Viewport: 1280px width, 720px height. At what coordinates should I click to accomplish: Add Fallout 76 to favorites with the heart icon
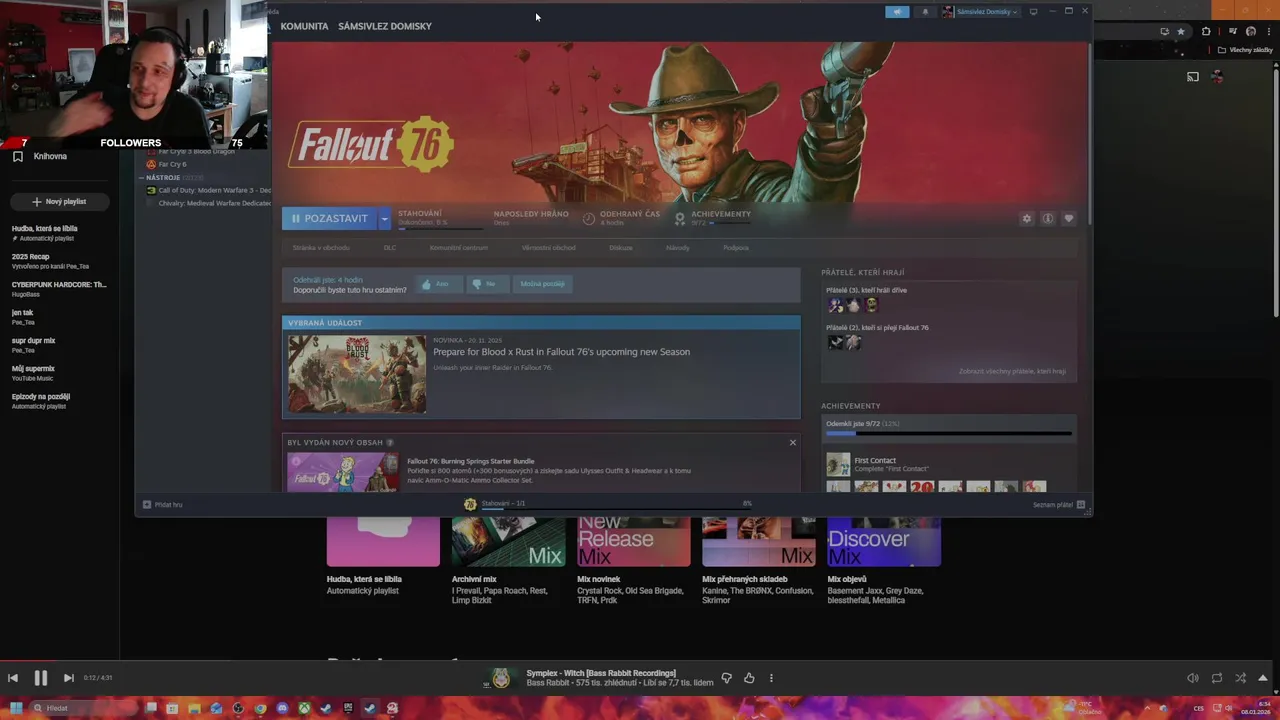point(1068,218)
